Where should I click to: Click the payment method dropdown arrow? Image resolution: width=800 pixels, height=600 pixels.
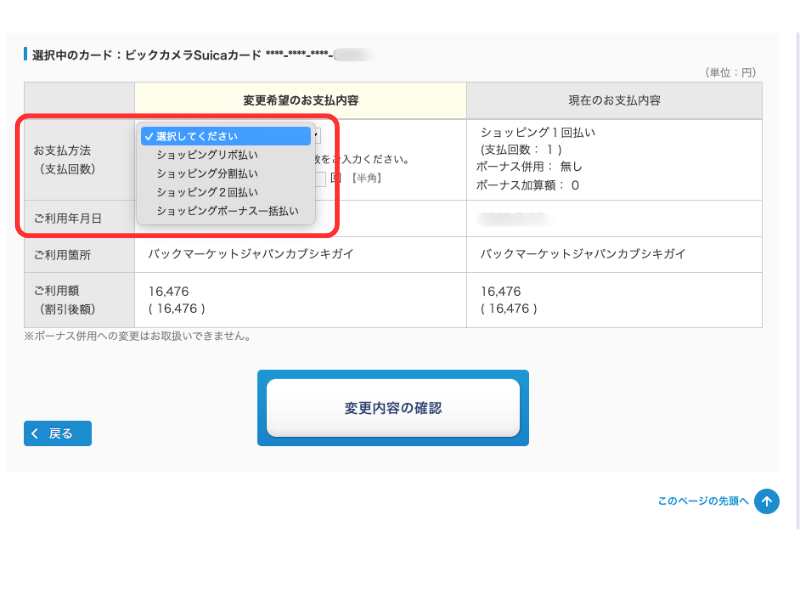pyautogui.click(x=315, y=136)
